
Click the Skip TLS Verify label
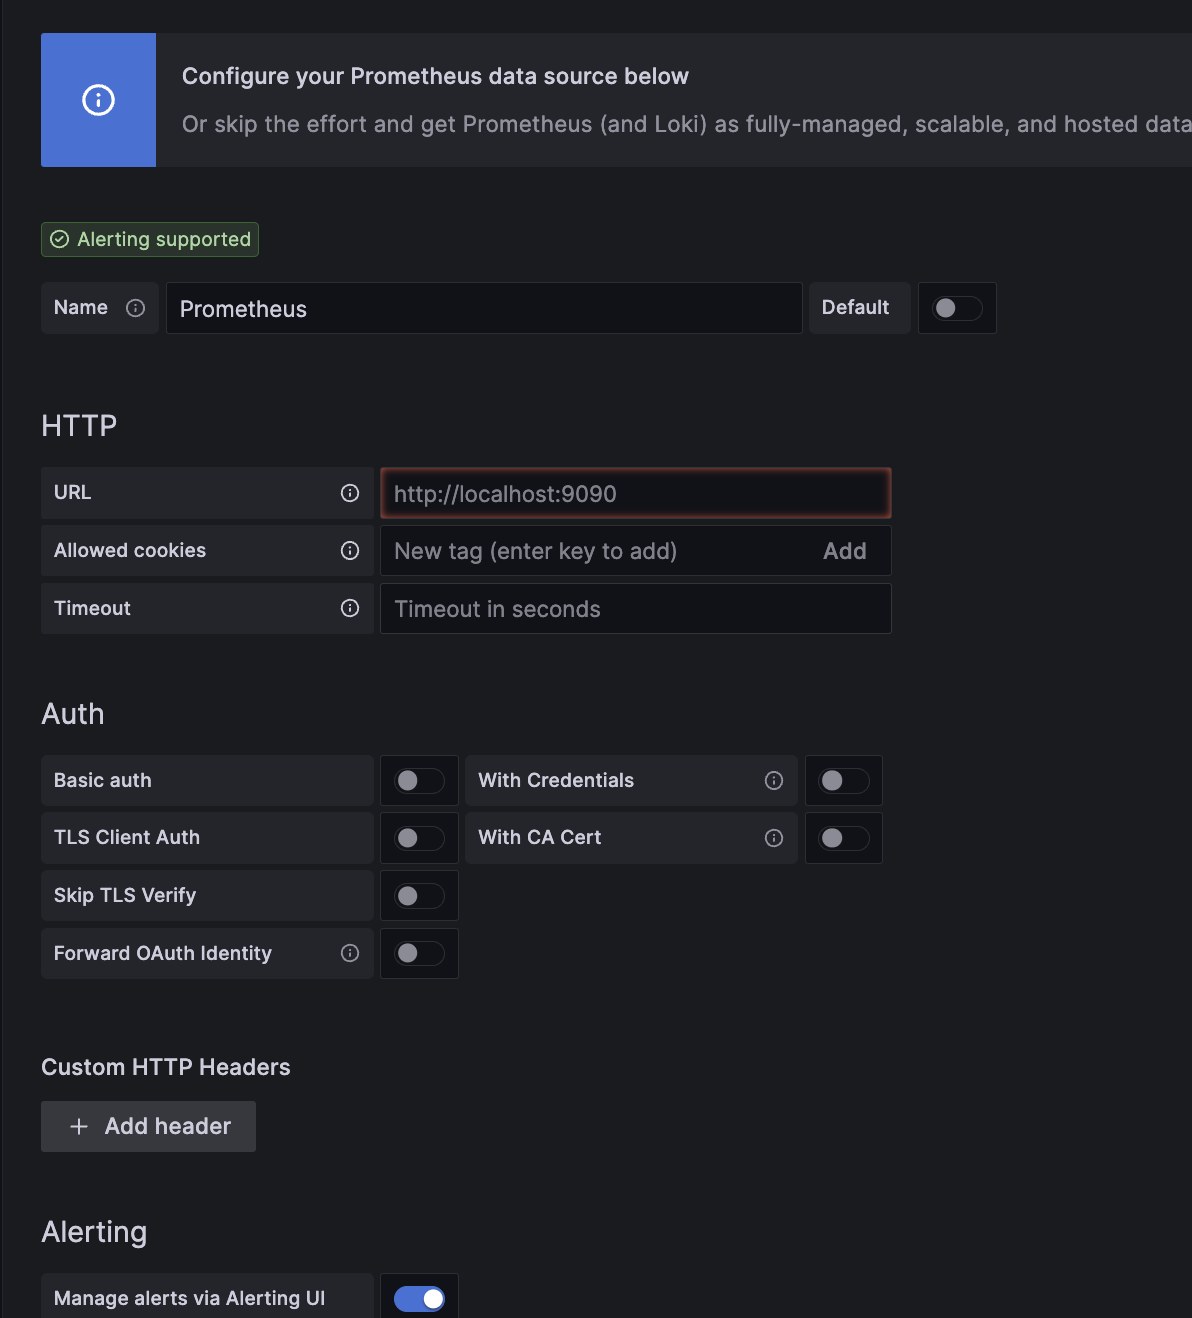click(x=125, y=896)
